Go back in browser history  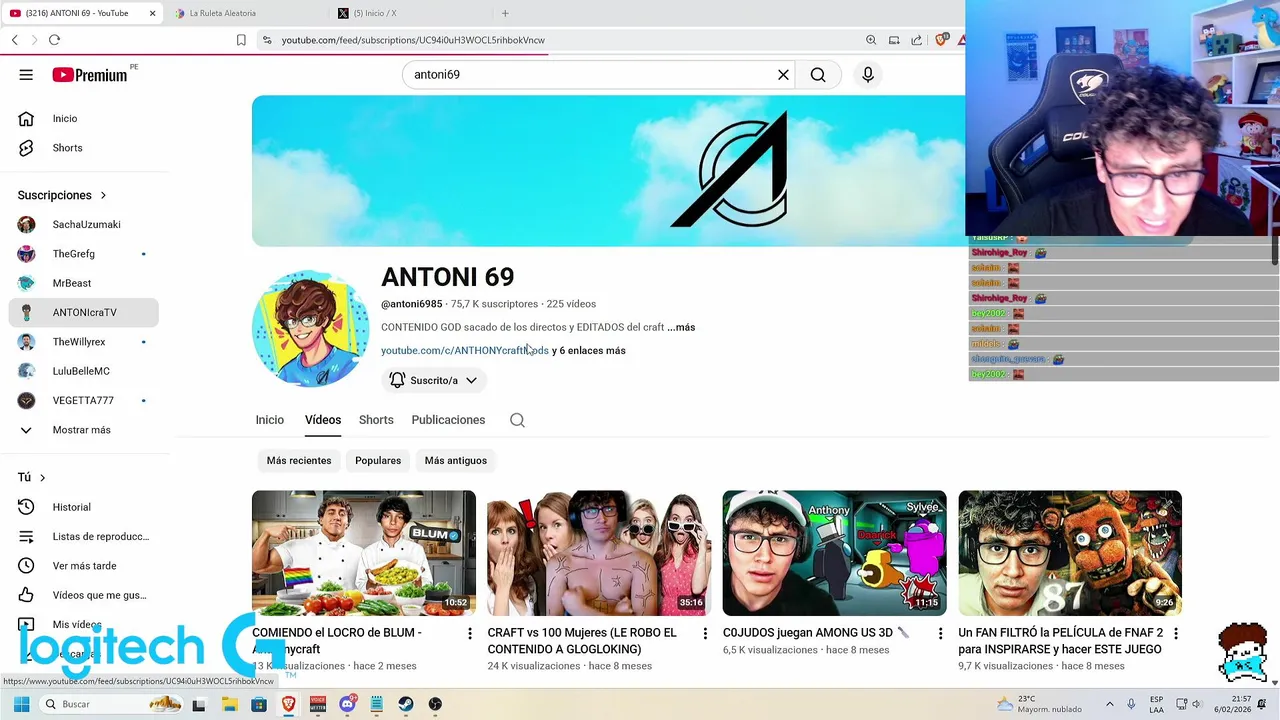(14, 40)
